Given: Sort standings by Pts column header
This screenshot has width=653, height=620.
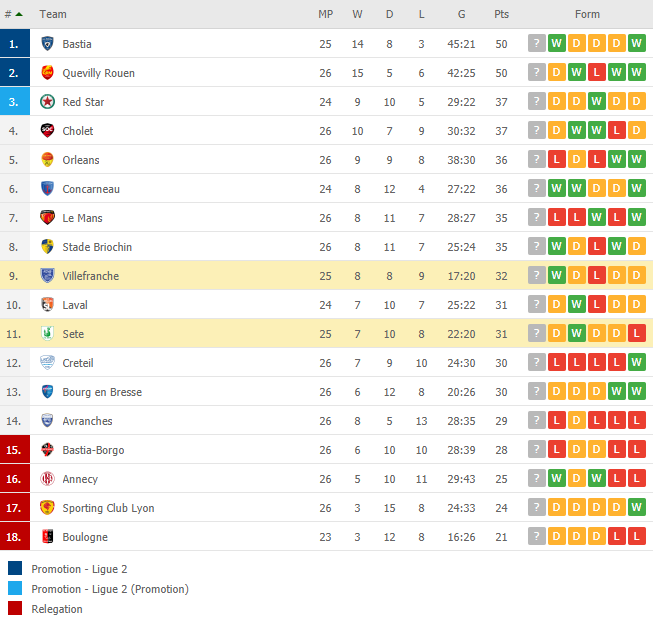Looking at the screenshot, I should coord(501,14).
